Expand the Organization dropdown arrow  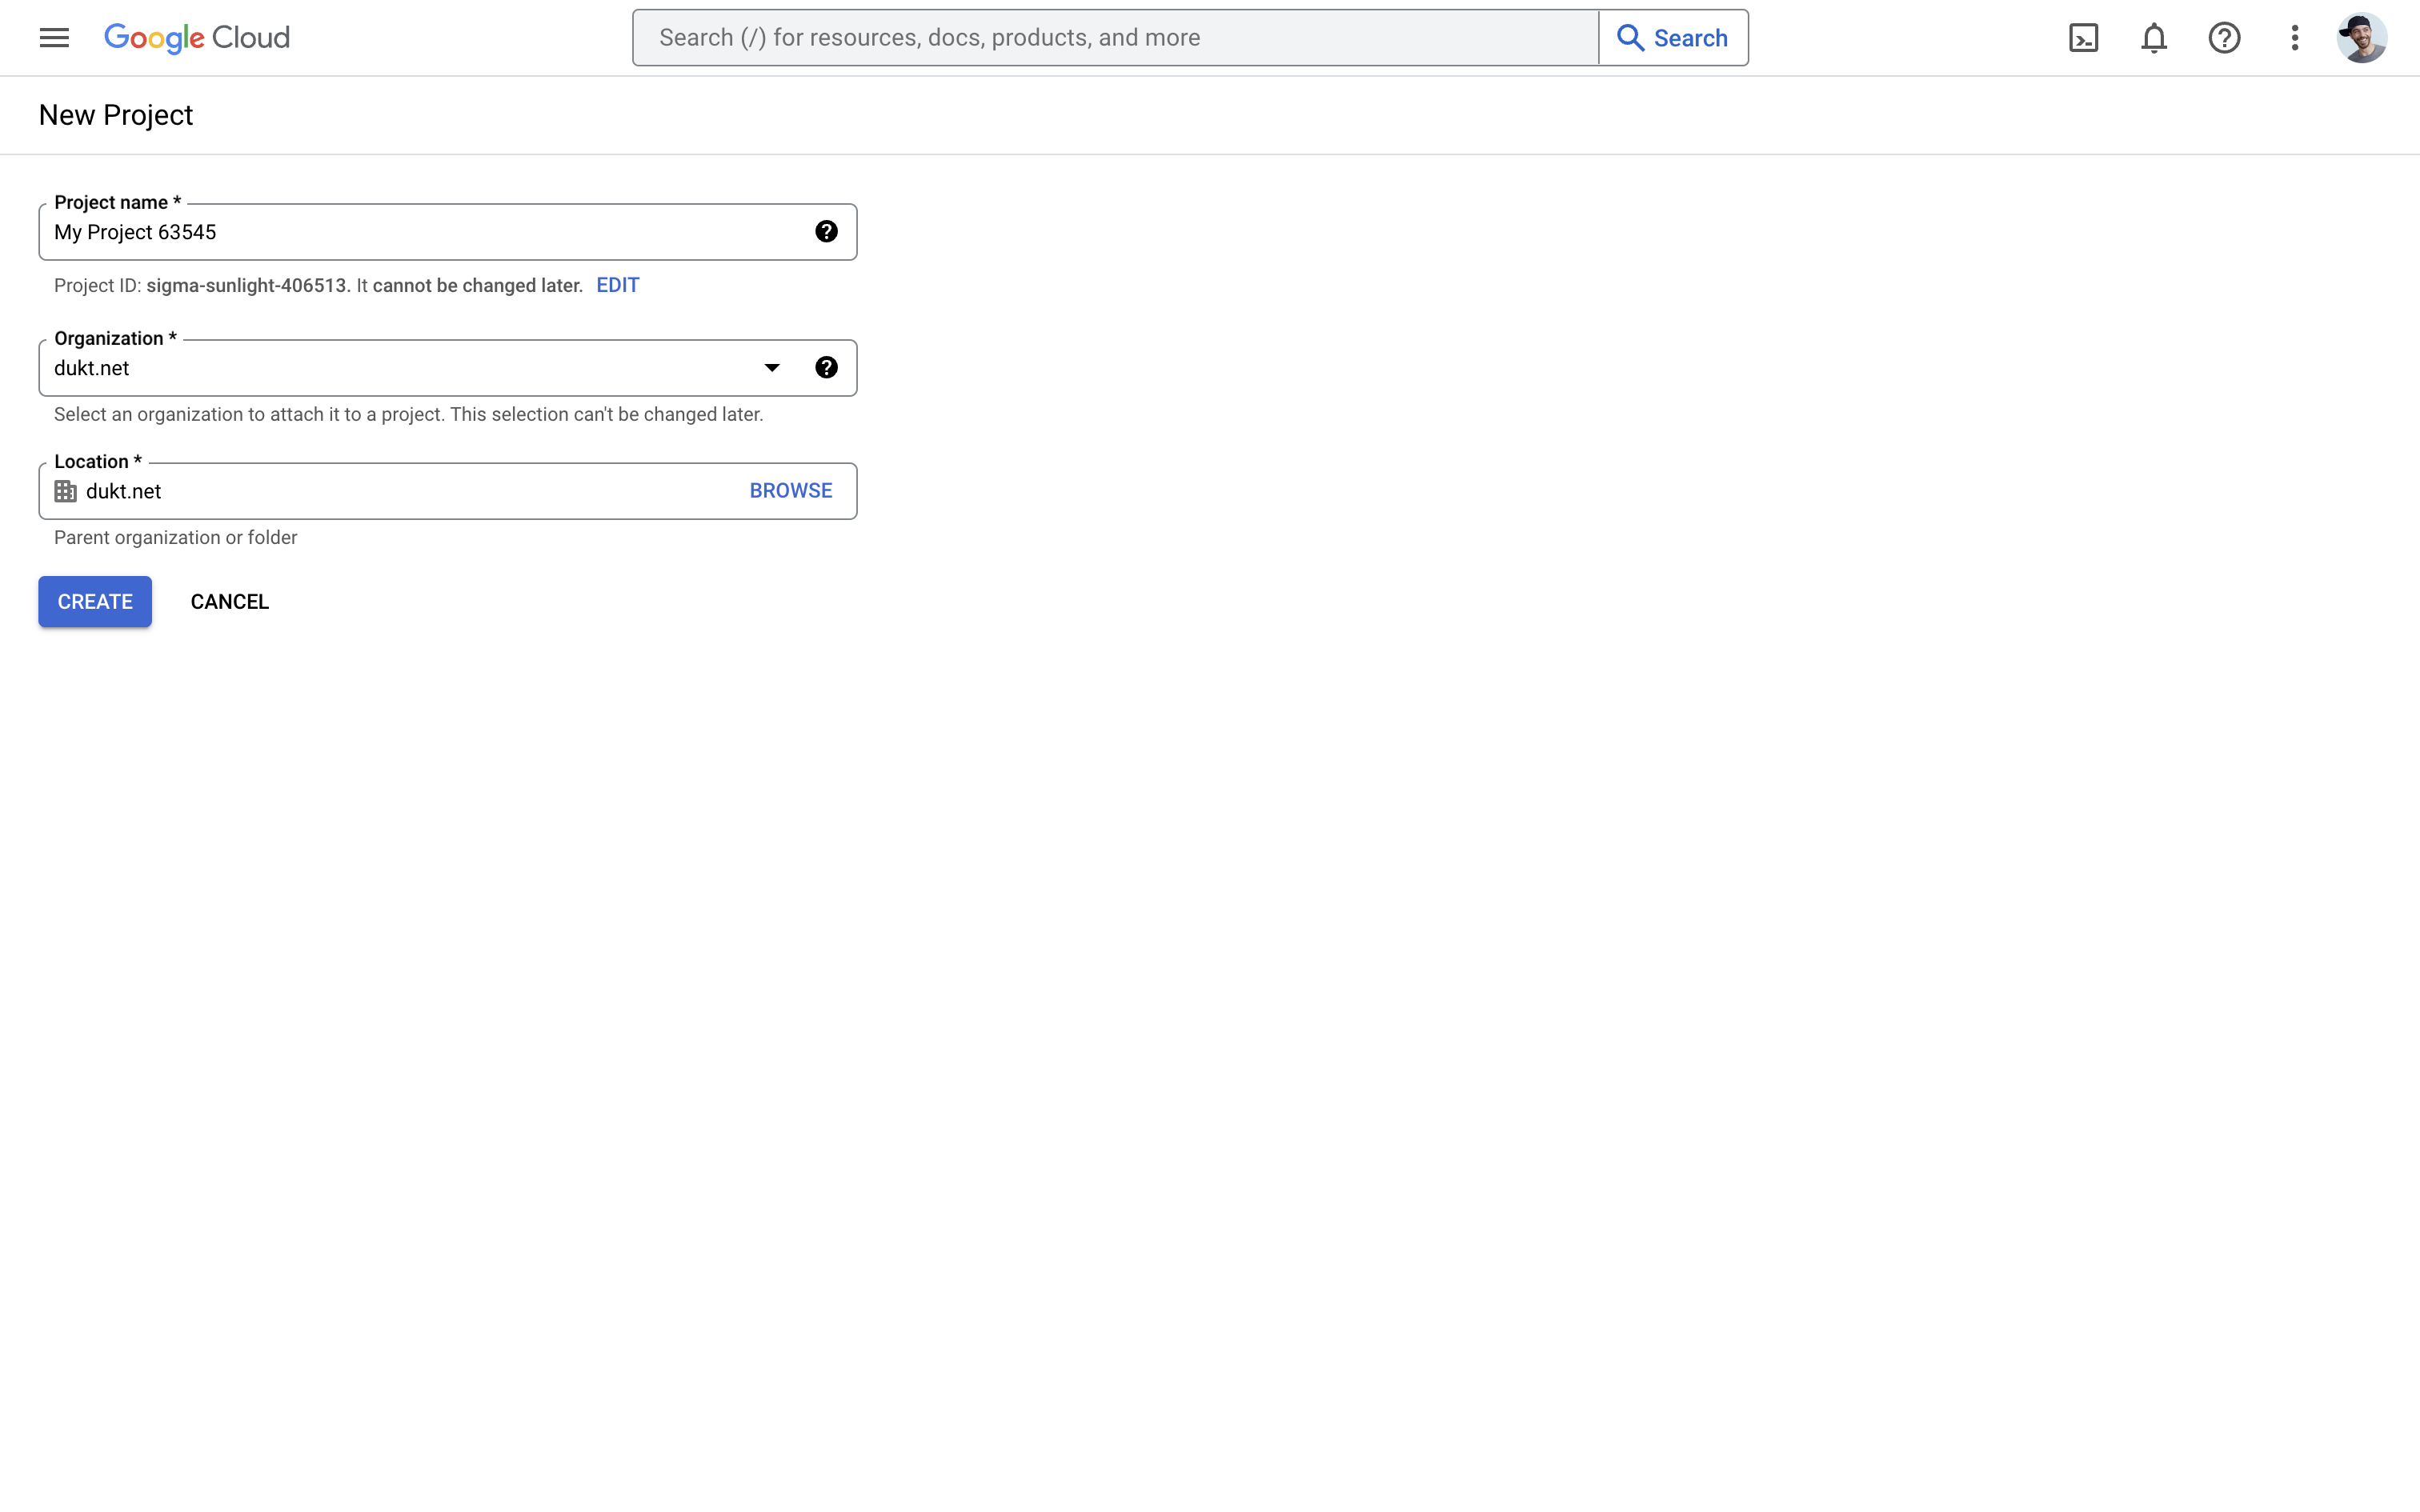(772, 368)
